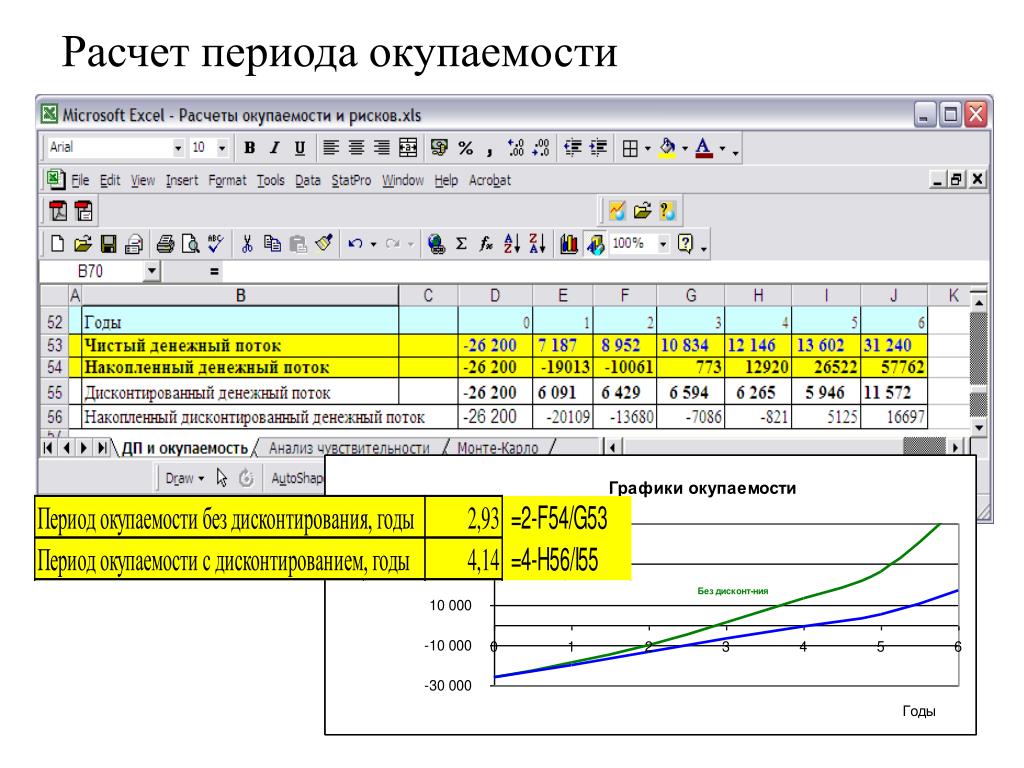Image resolution: width=1024 pixels, height=768 pixels.
Task: Switch to the Монте-Карло sheet tab
Action: pos(492,448)
